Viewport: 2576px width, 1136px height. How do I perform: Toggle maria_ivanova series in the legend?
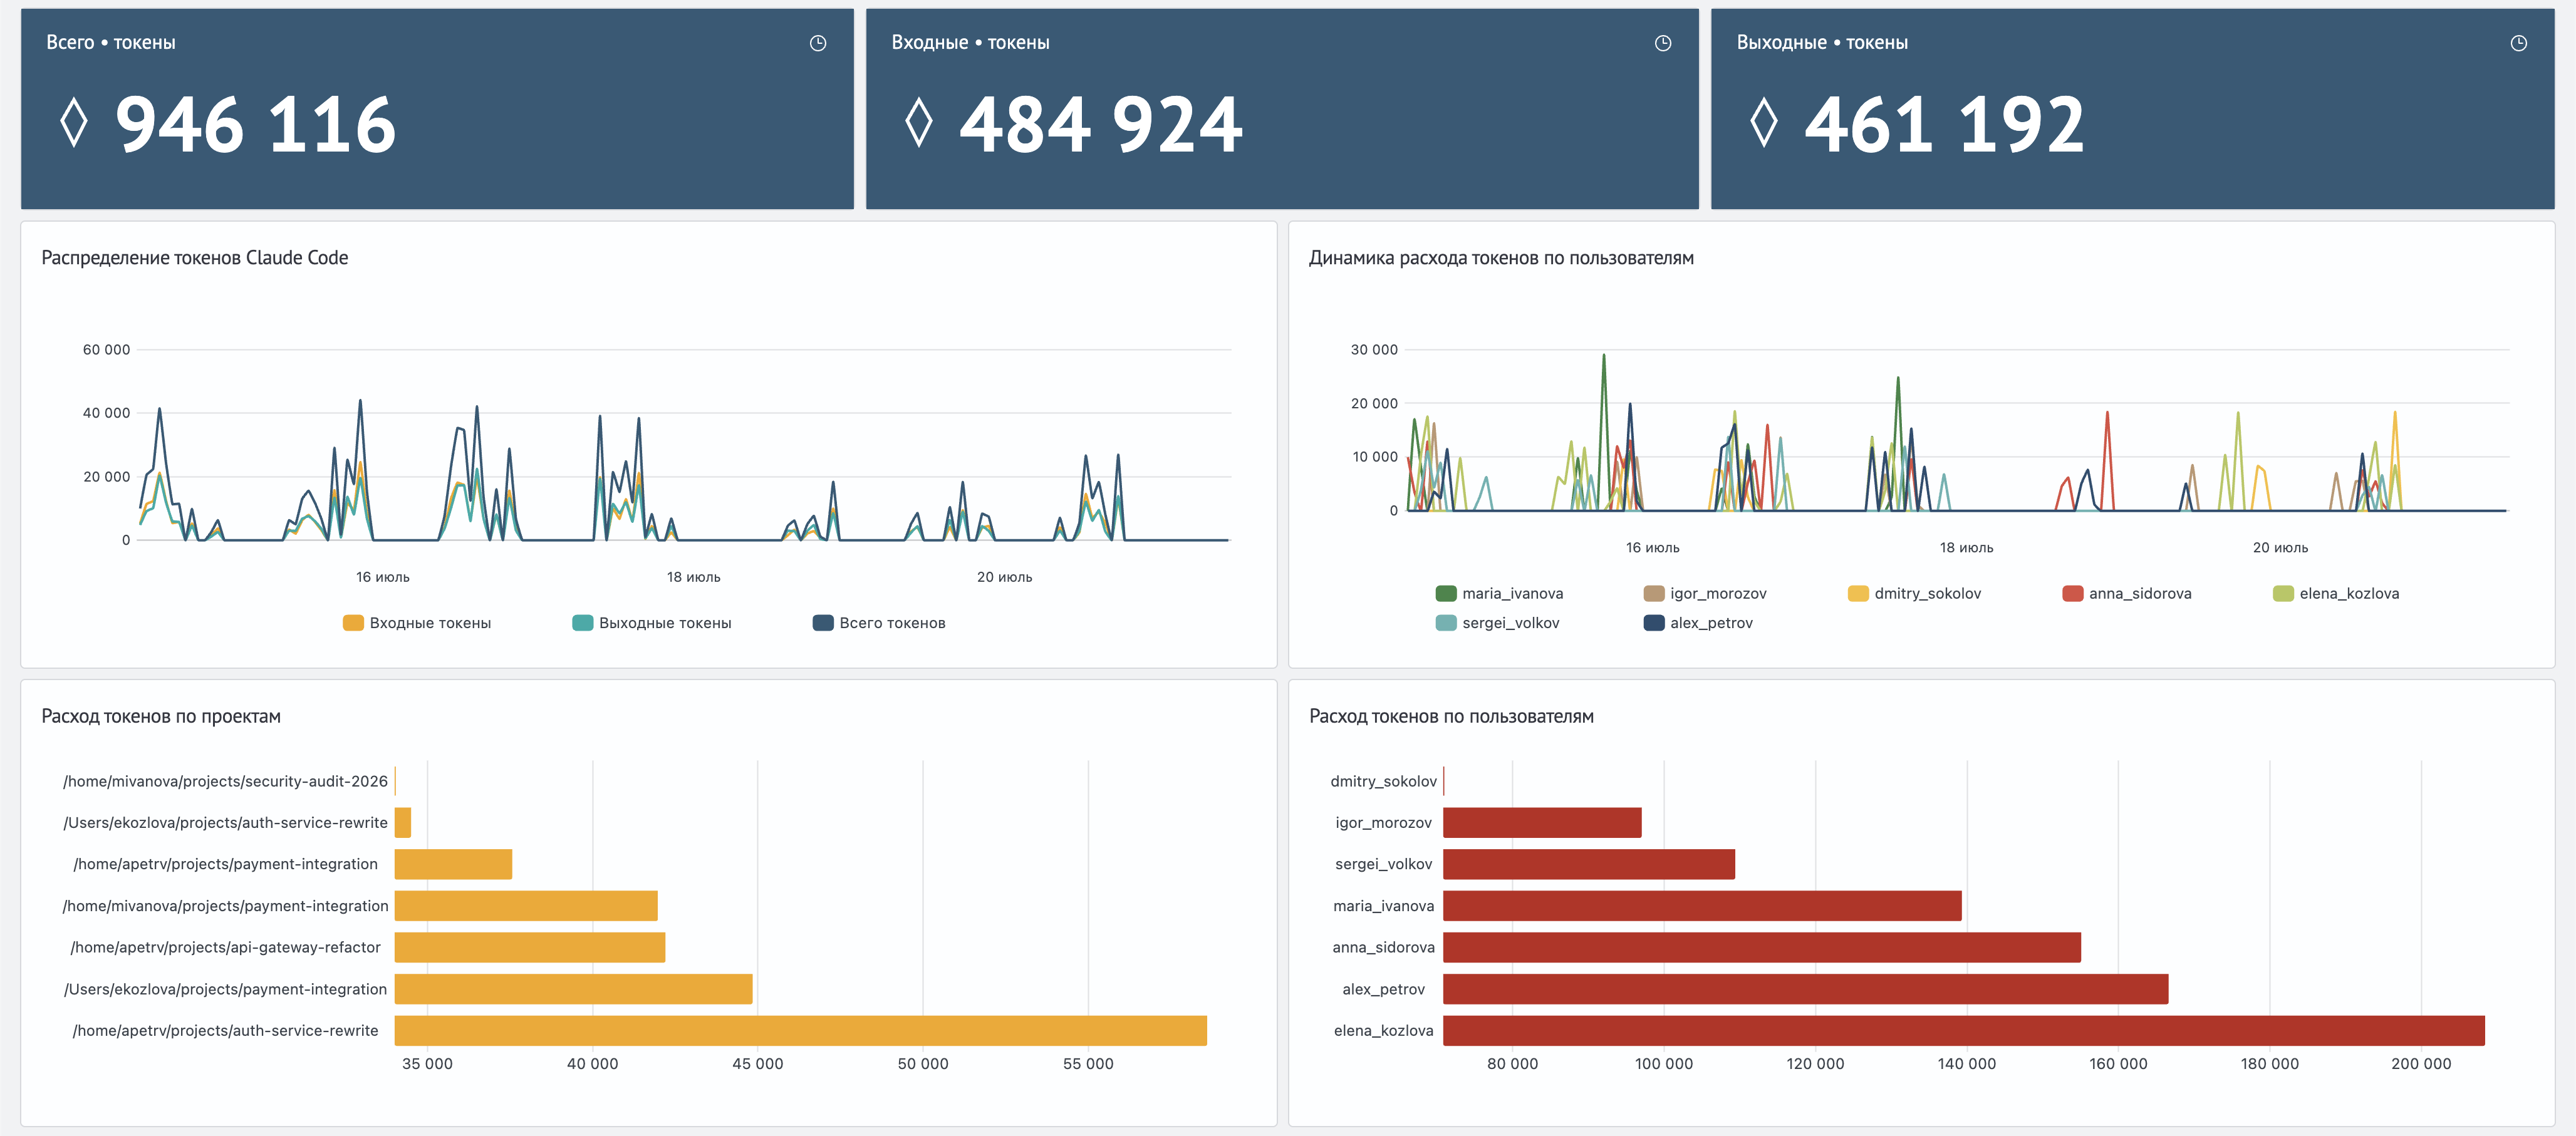[x=1499, y=594]
